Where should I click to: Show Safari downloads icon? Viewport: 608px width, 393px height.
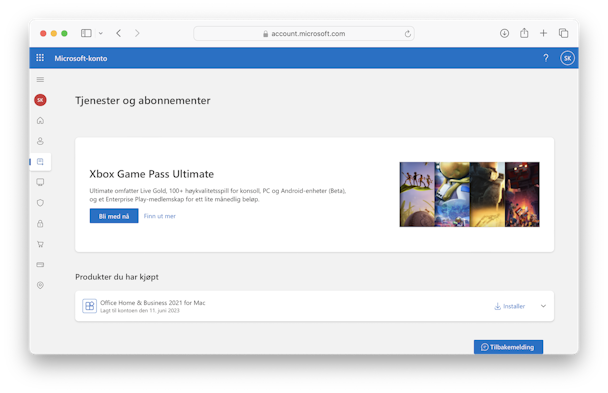pyautogui.click(x=504, y=33)
